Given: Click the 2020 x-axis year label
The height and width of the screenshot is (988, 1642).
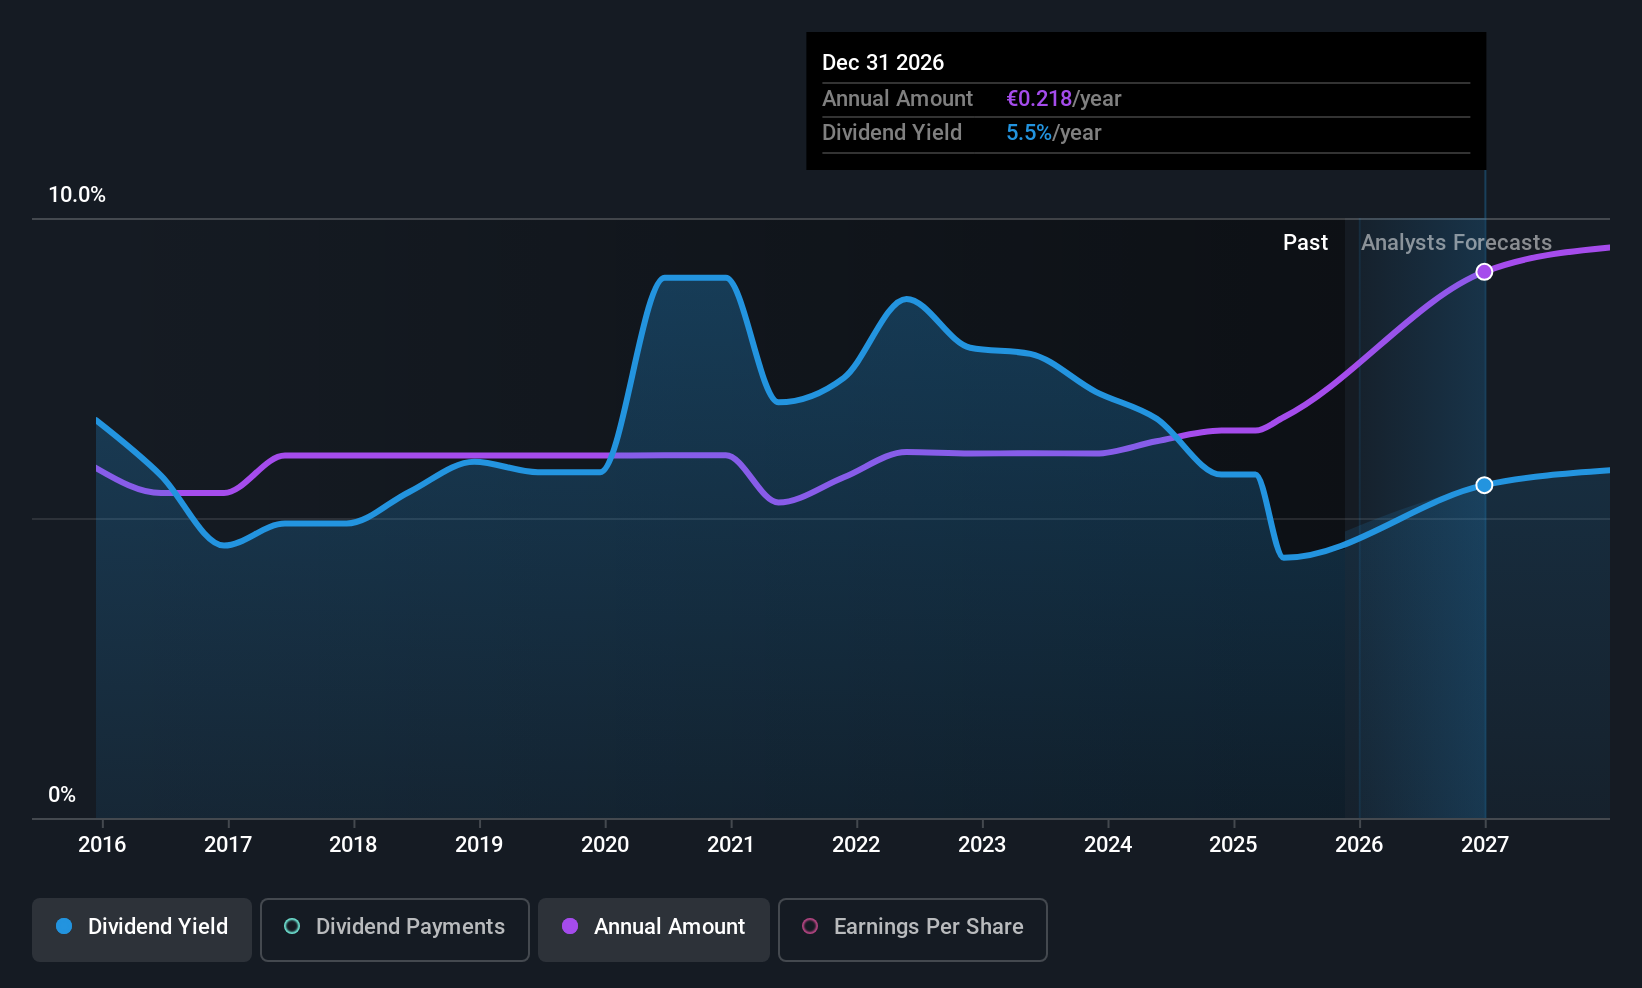Looking at the screenshot, I should tap(605, 845).
